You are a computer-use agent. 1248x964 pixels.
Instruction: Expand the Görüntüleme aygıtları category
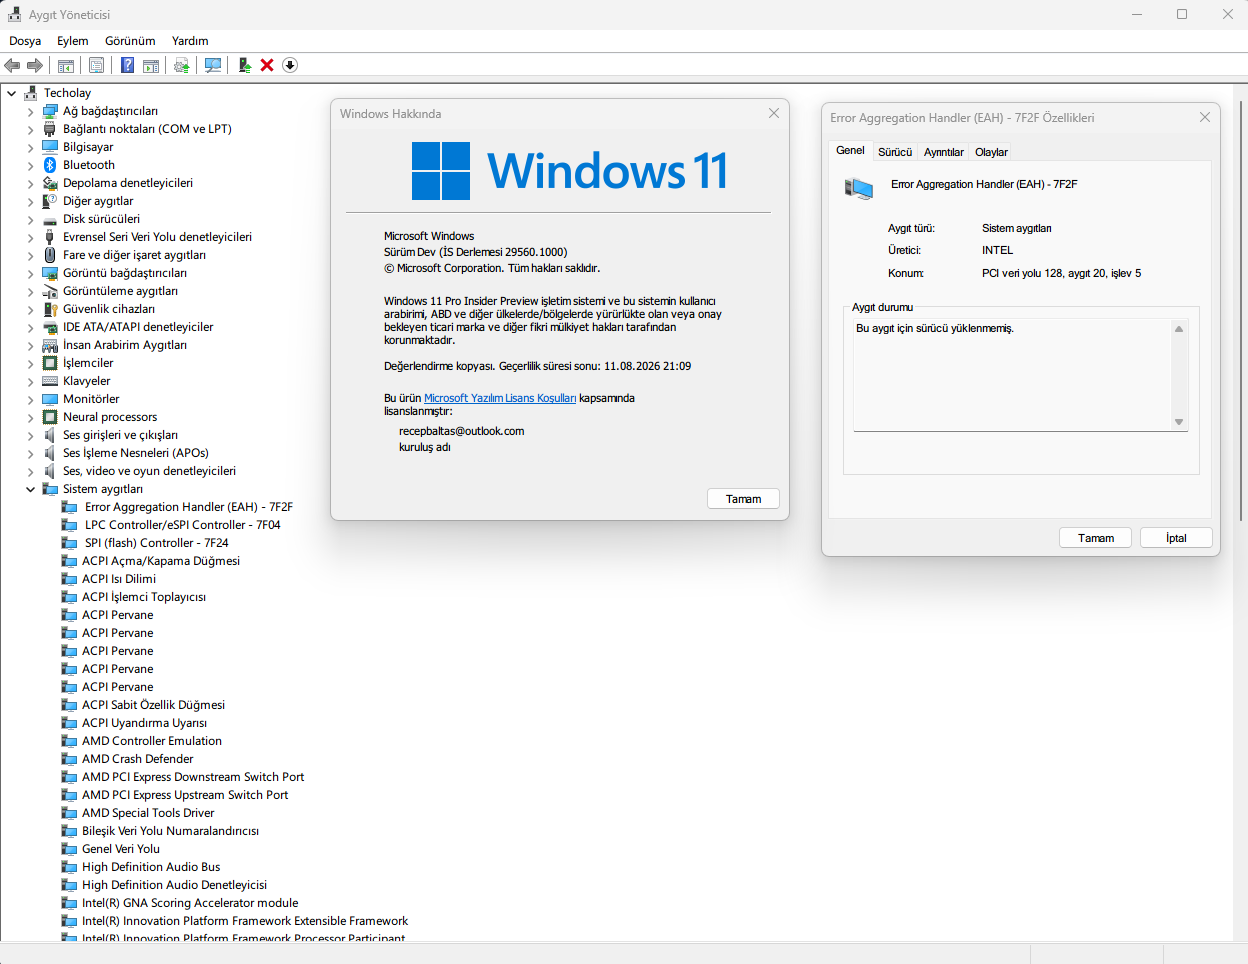click(x=30, y=291)
